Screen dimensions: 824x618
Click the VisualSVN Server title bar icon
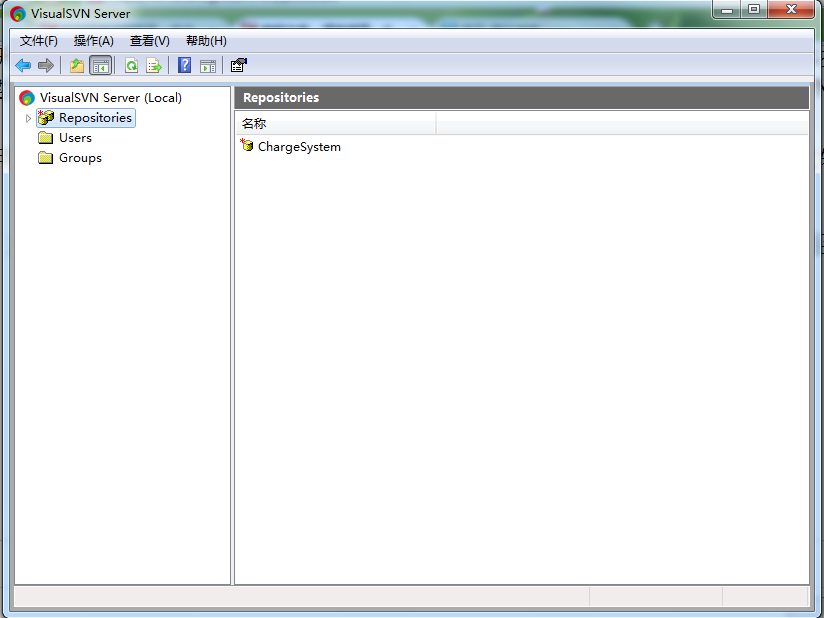point(17,14)
